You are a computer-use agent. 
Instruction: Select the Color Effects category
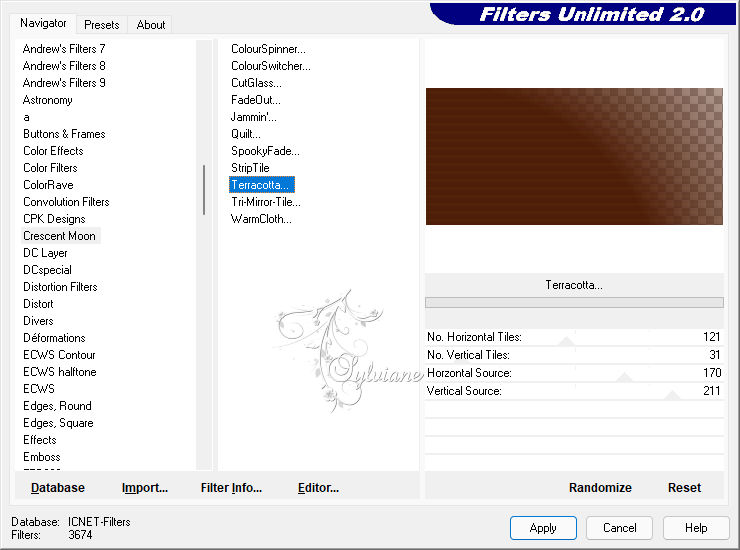point(53,151)
